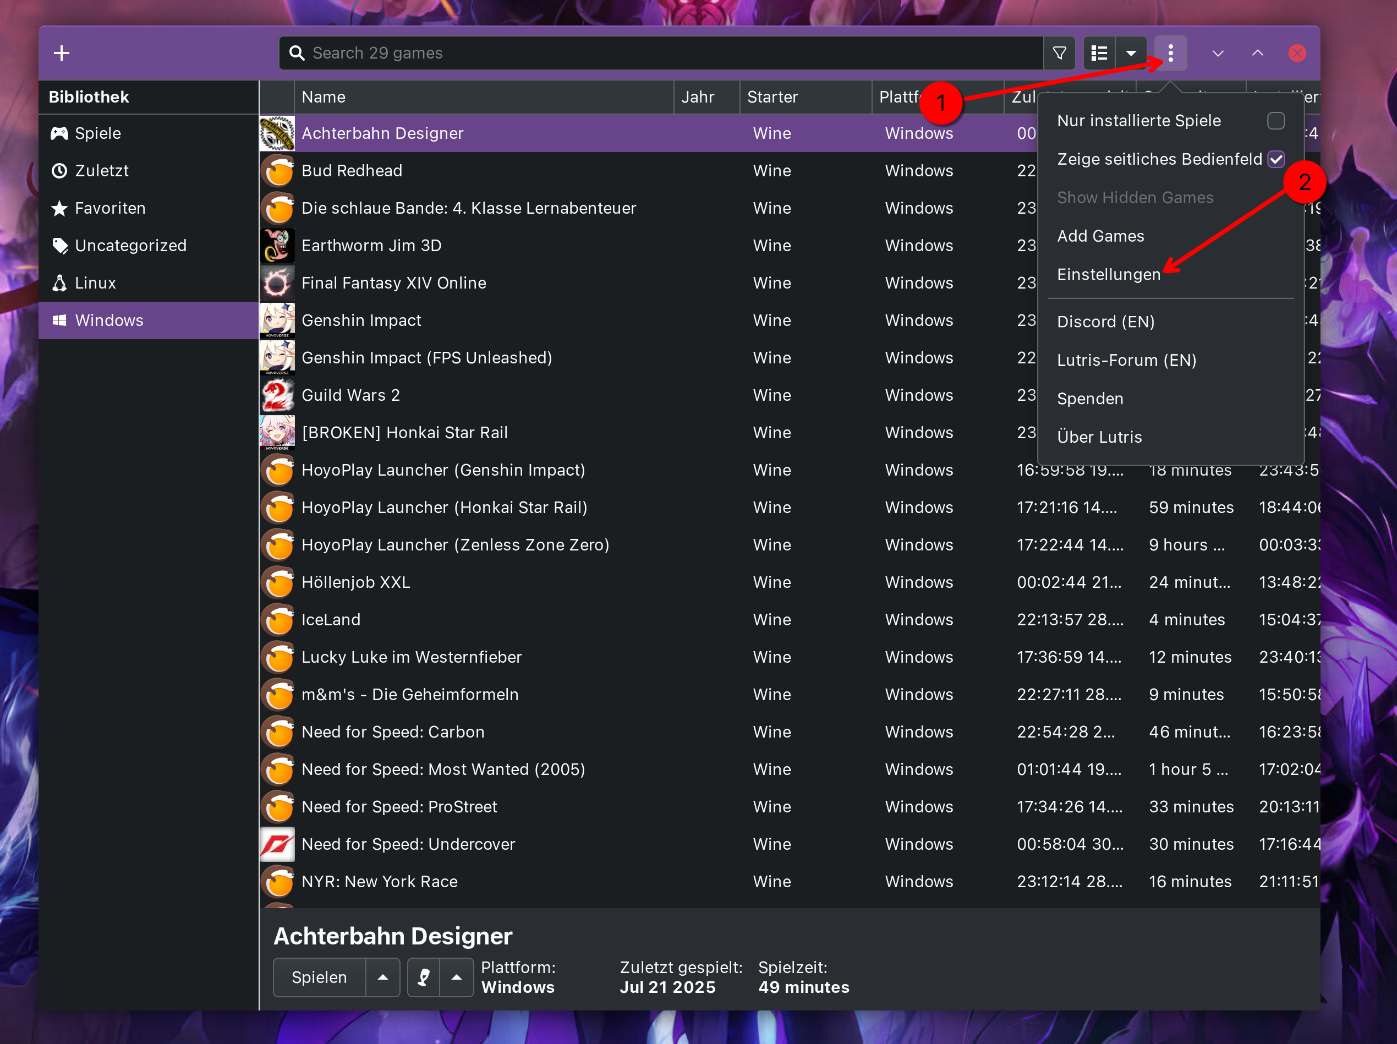Open Discord (EN) menu entry
The width and height of the screenshot is (1397, 1044).
[1170, 322]
